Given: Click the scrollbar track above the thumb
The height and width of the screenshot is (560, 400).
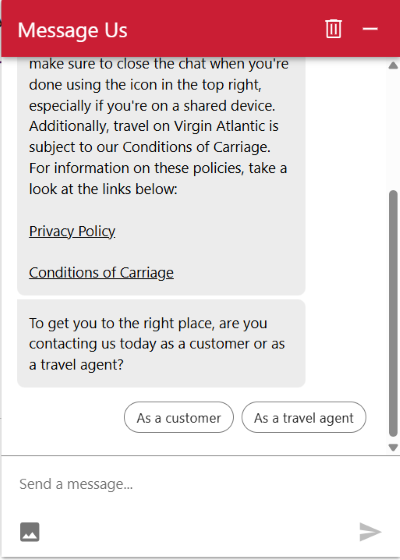Looking at the screenshot, I should pyautogui.click(x=393, y=130).
